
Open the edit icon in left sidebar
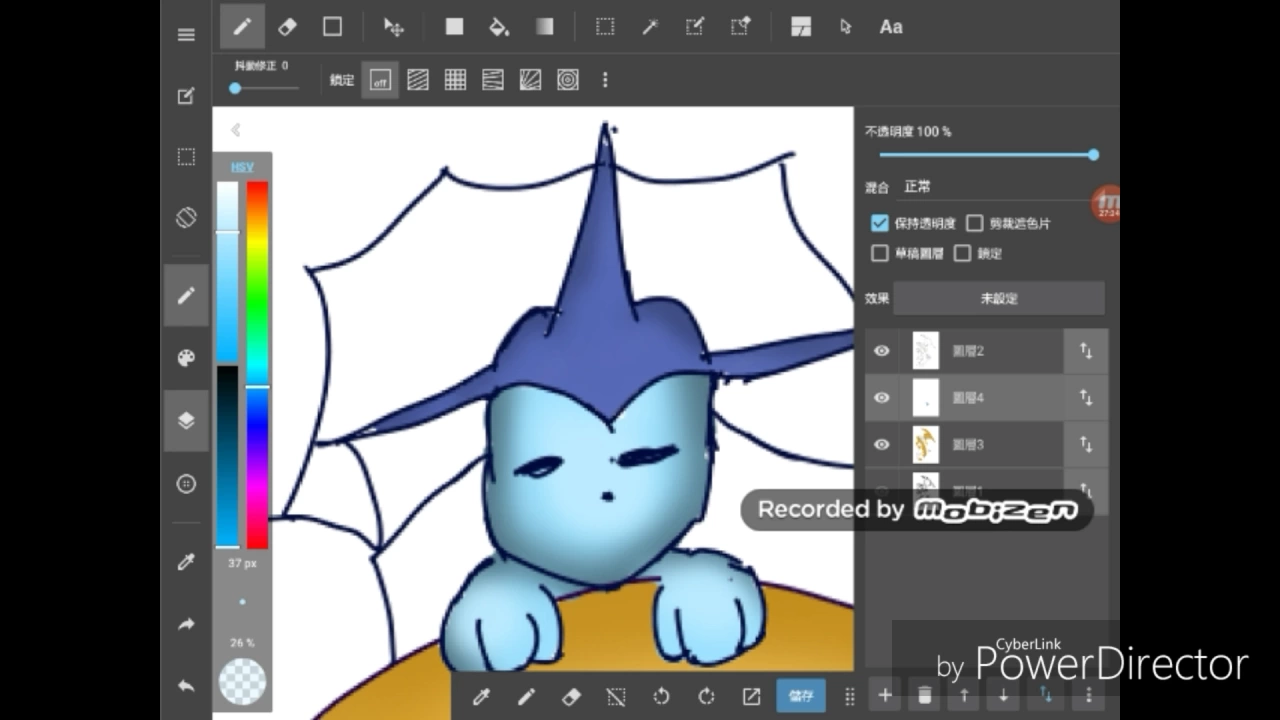pyautogui.click(x=186, y=96)
